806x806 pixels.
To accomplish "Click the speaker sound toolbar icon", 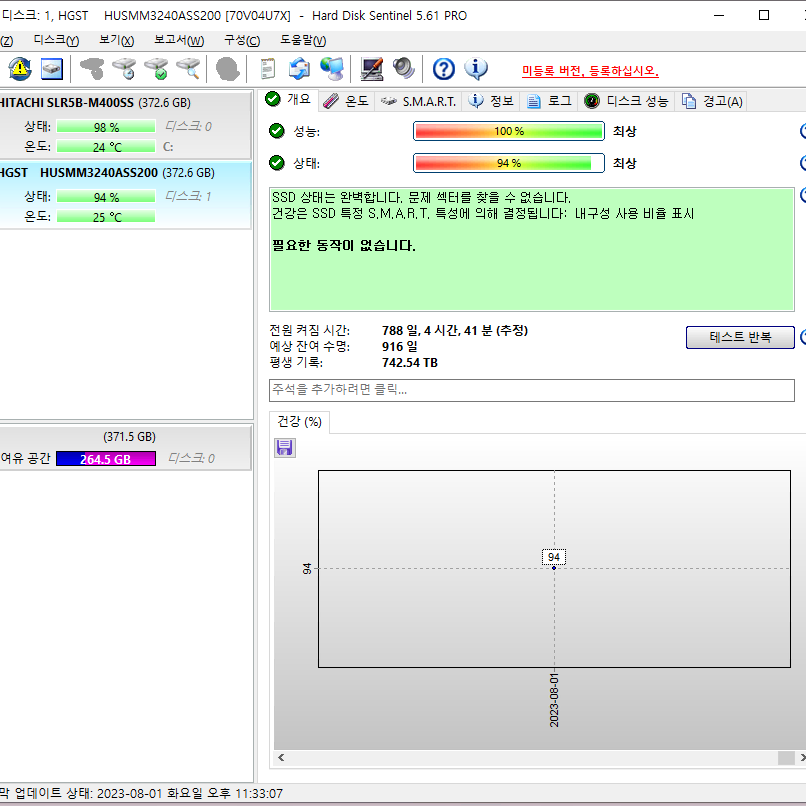I will 404,69.
